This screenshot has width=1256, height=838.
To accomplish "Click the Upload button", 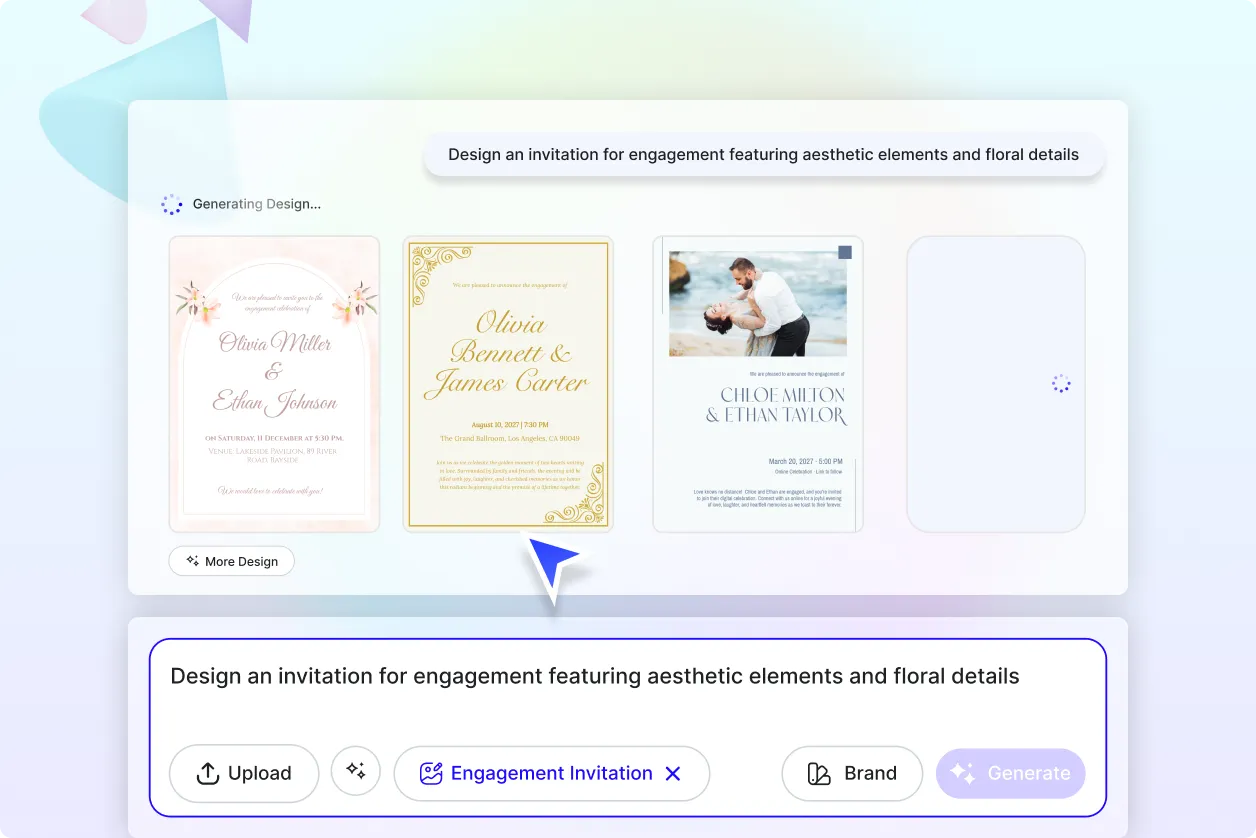I will pyautogui.click(x=243, y=772).
